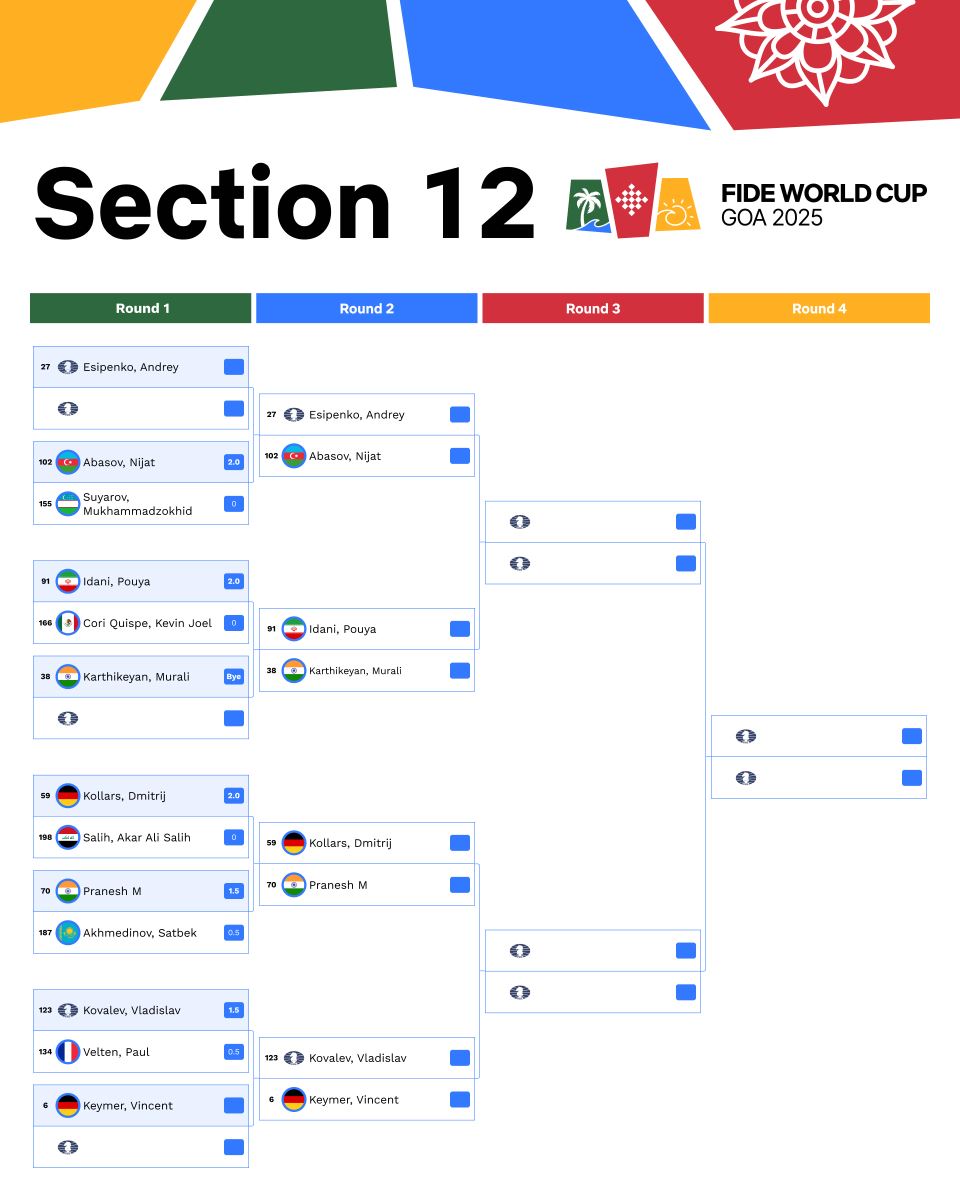Click FIDE icon next to Kovalev in Round 2
The height and width of the screenshot is (1200, 960).
tap(294, 1058)
